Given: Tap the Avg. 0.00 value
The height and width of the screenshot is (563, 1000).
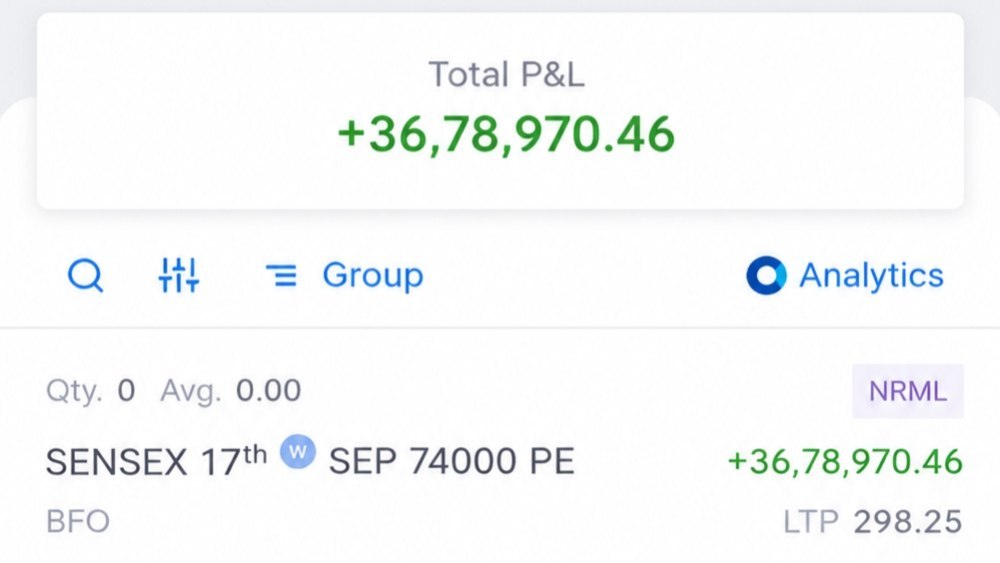Looking at the screenshot, I should (231, 390).
